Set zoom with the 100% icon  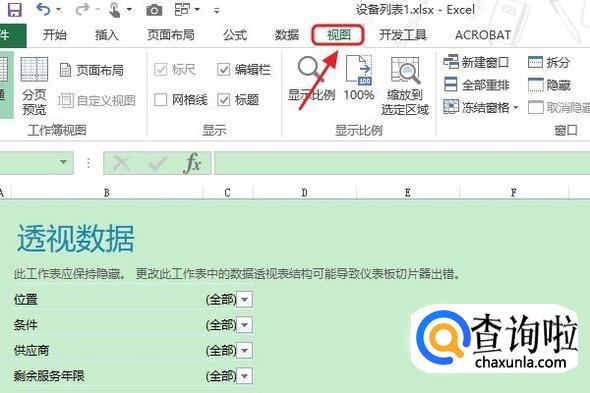click(x=359, y=78)
